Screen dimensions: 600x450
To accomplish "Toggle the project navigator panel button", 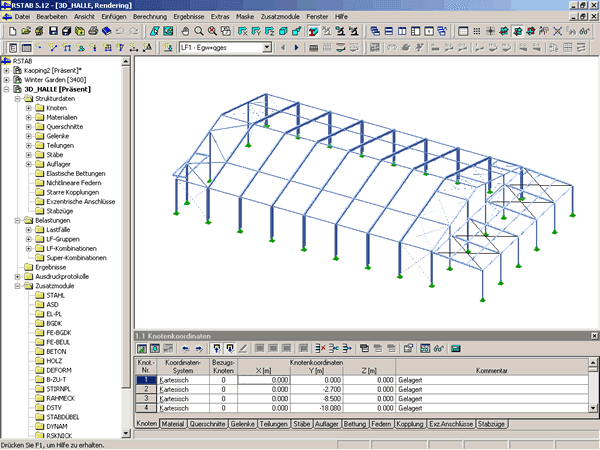I will (x=13, y=48).
